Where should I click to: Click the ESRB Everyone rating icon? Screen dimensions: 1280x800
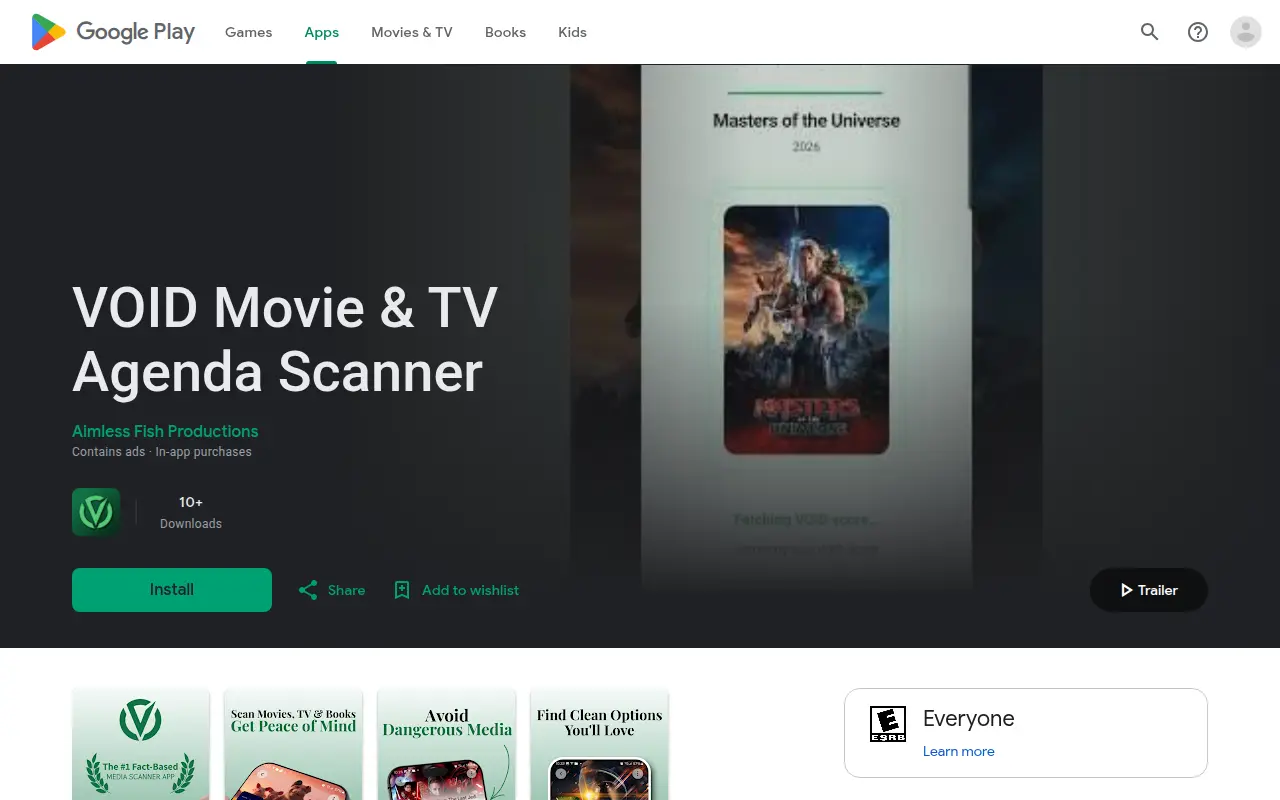click(888, 724)
